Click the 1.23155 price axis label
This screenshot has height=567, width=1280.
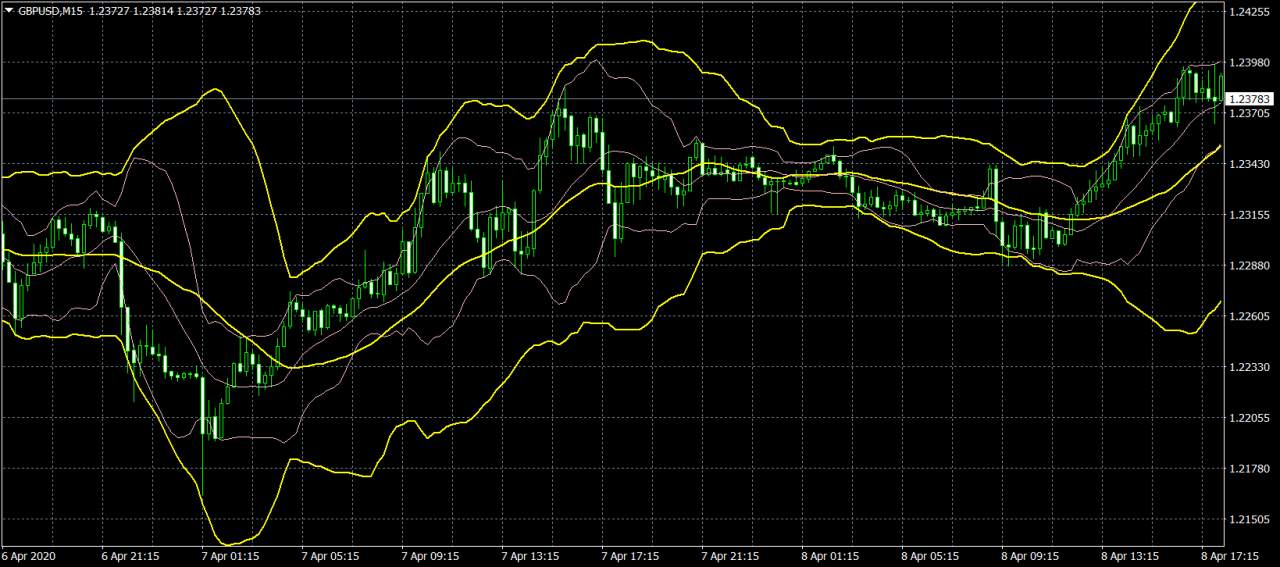pyautogui.click(x=1251, y=215)
